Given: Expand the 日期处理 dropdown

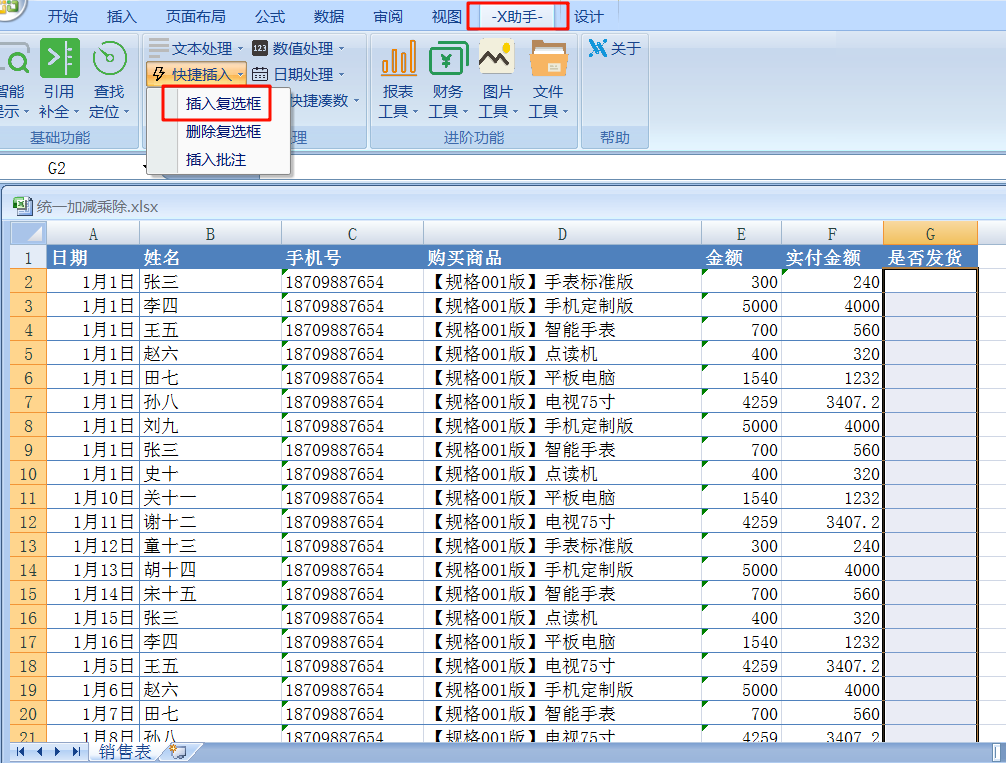Looking at the screenshot, I should (x=341, y=74).
